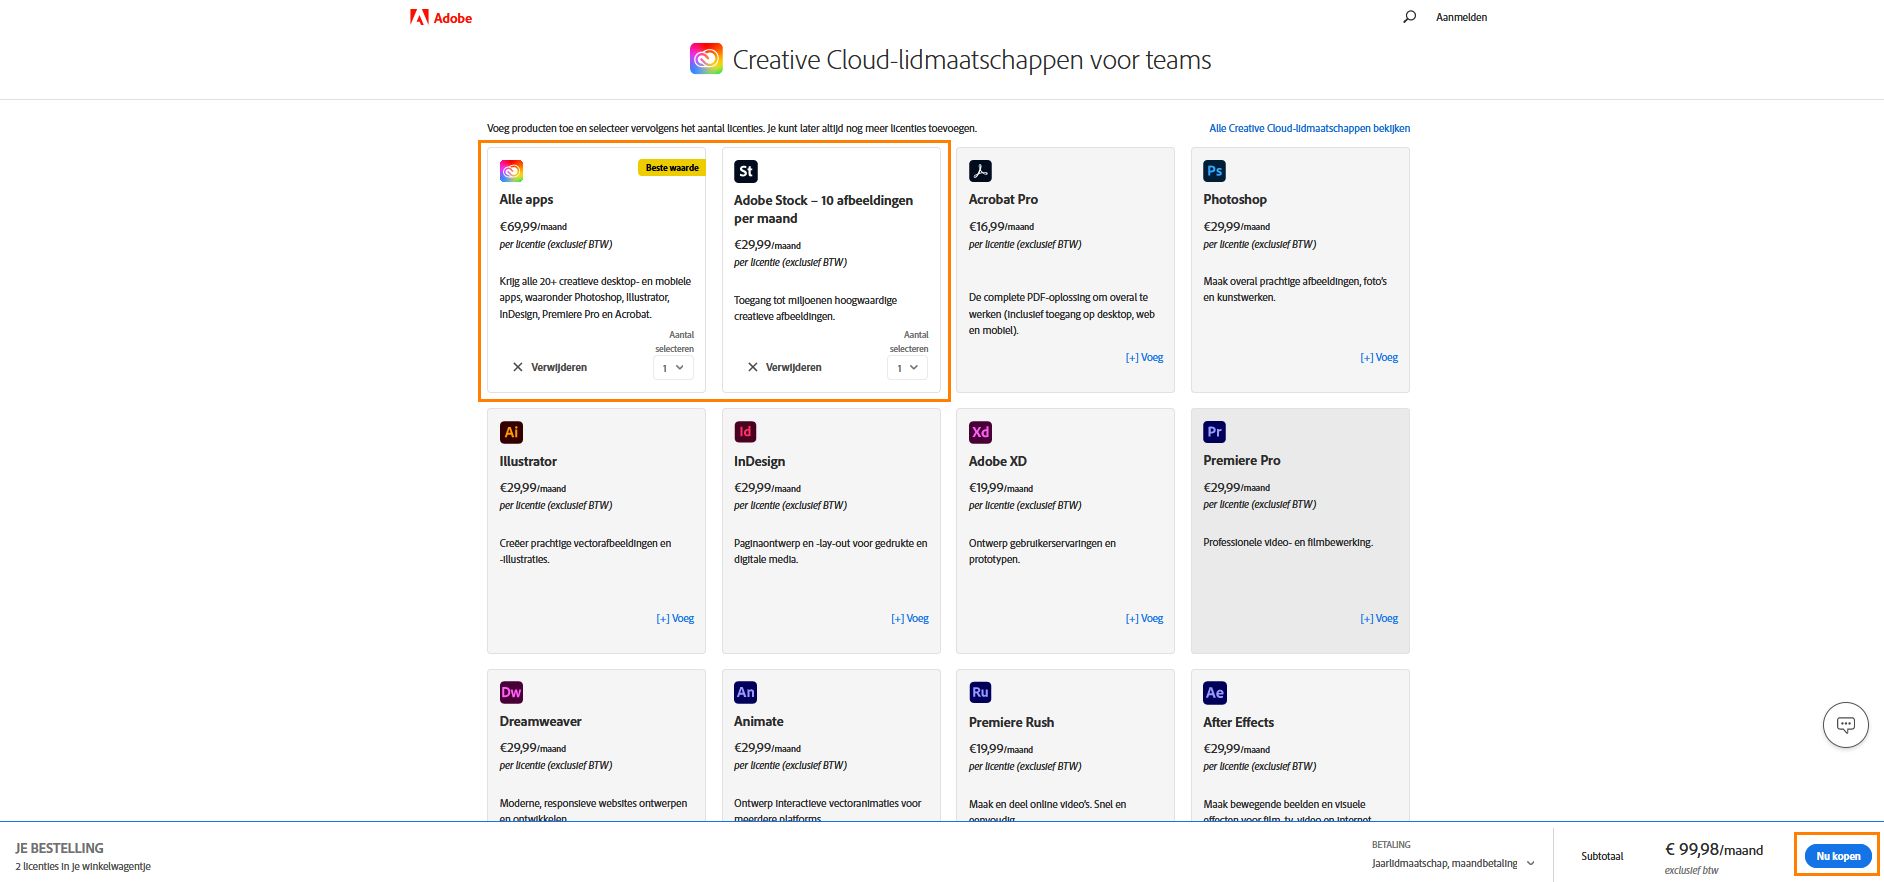Click the Adobe XD Xd icon
Viewport: 1884px width, 882px height.
pos(980,432)
